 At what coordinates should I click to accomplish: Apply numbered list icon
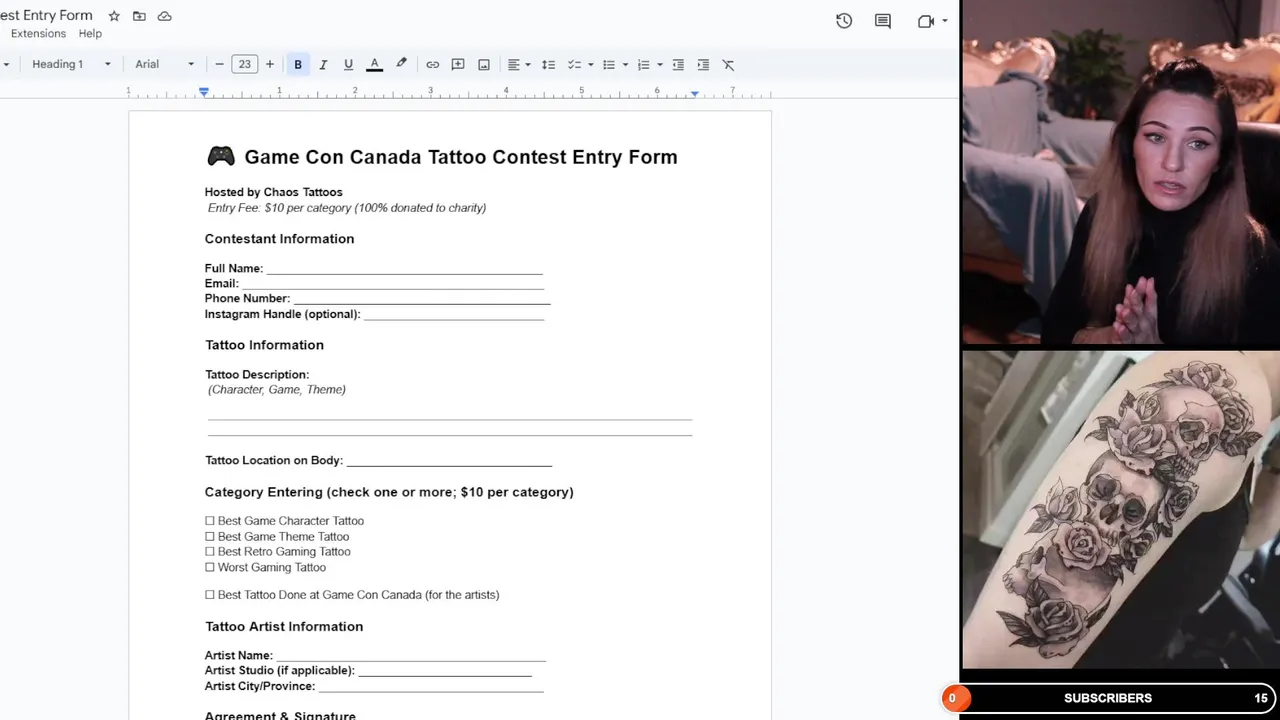[x=643, y=64]
